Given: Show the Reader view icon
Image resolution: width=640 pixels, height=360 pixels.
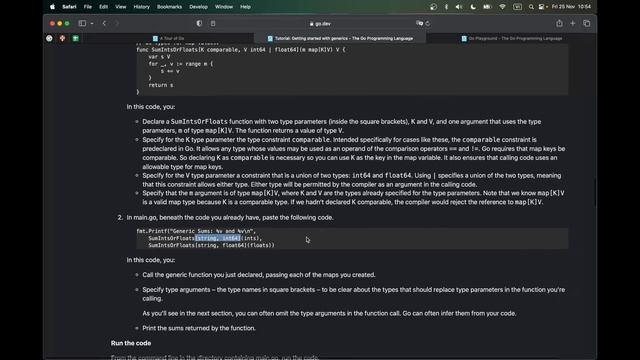Looking at the screenshot, I should pos(213,23).
